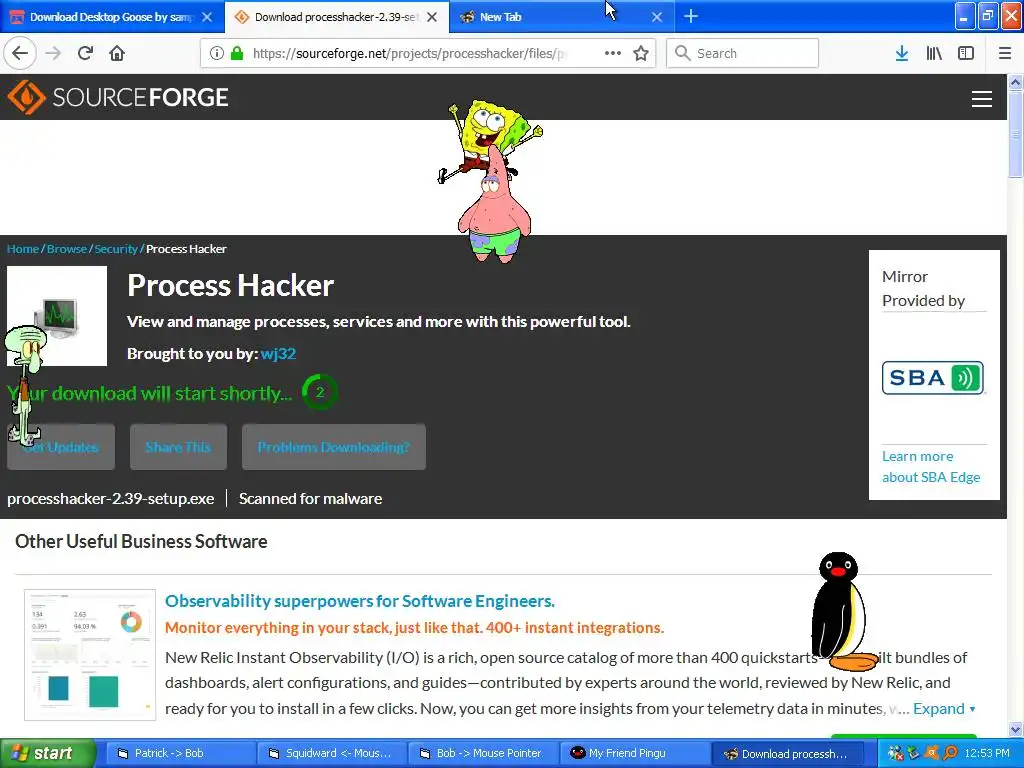Toggle the sidebar view icon
Viewport: 1024px width, 768px height.
pyautogui.click(x=966, y=53)
